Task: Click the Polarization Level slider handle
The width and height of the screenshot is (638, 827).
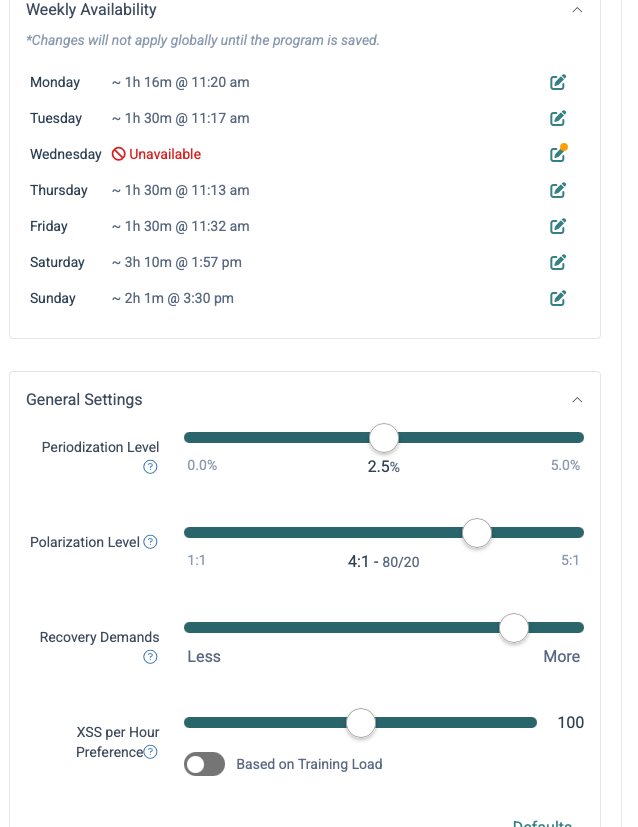Action: pyautogui.click(x=477, y=532)
